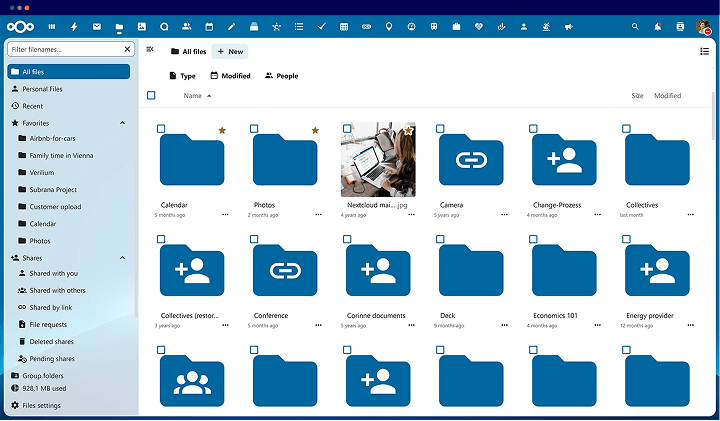Image resolution: width=720 pixels, height=421 pixels.
Task: Go to All files in sidebar
Action: point(69,72)
